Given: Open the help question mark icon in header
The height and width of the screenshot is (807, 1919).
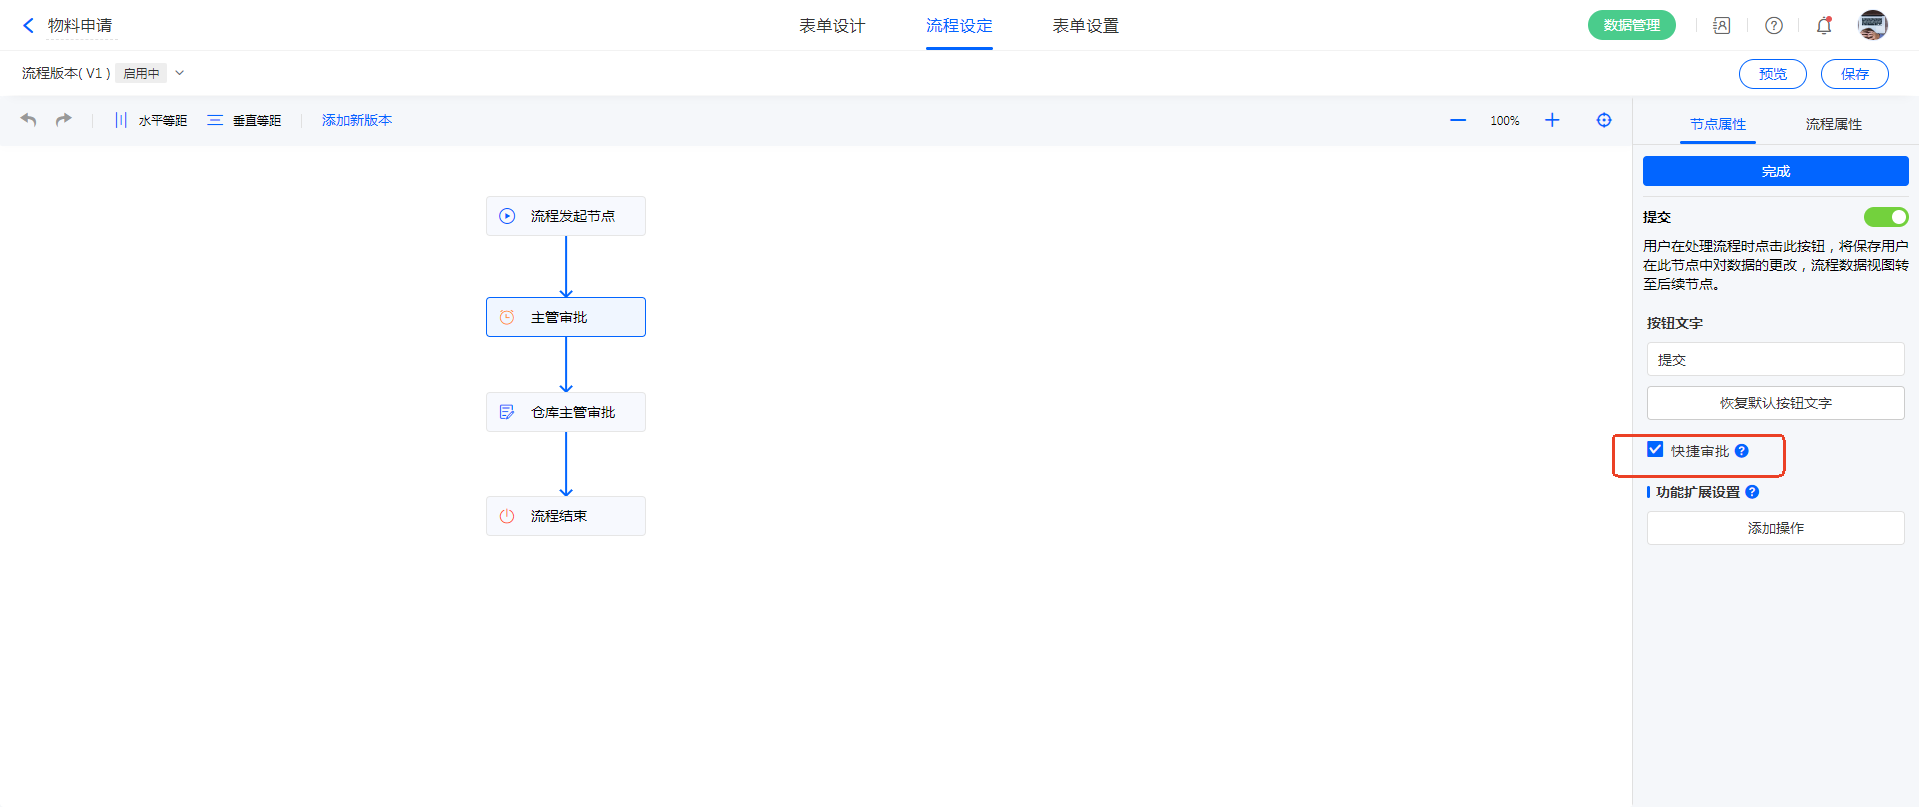Looking at the screenshot, I should [1773, 26].
